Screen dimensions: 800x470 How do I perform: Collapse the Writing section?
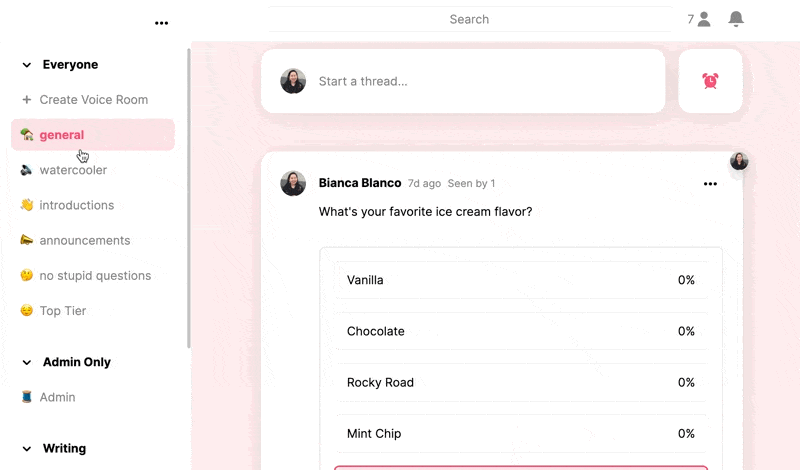(27, 449)
